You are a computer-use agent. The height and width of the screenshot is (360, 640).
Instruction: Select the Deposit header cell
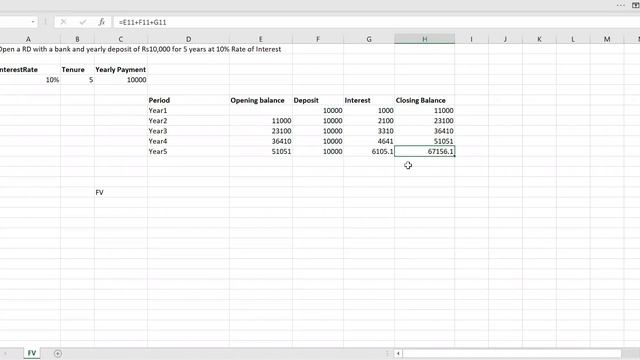pos(318,100)
